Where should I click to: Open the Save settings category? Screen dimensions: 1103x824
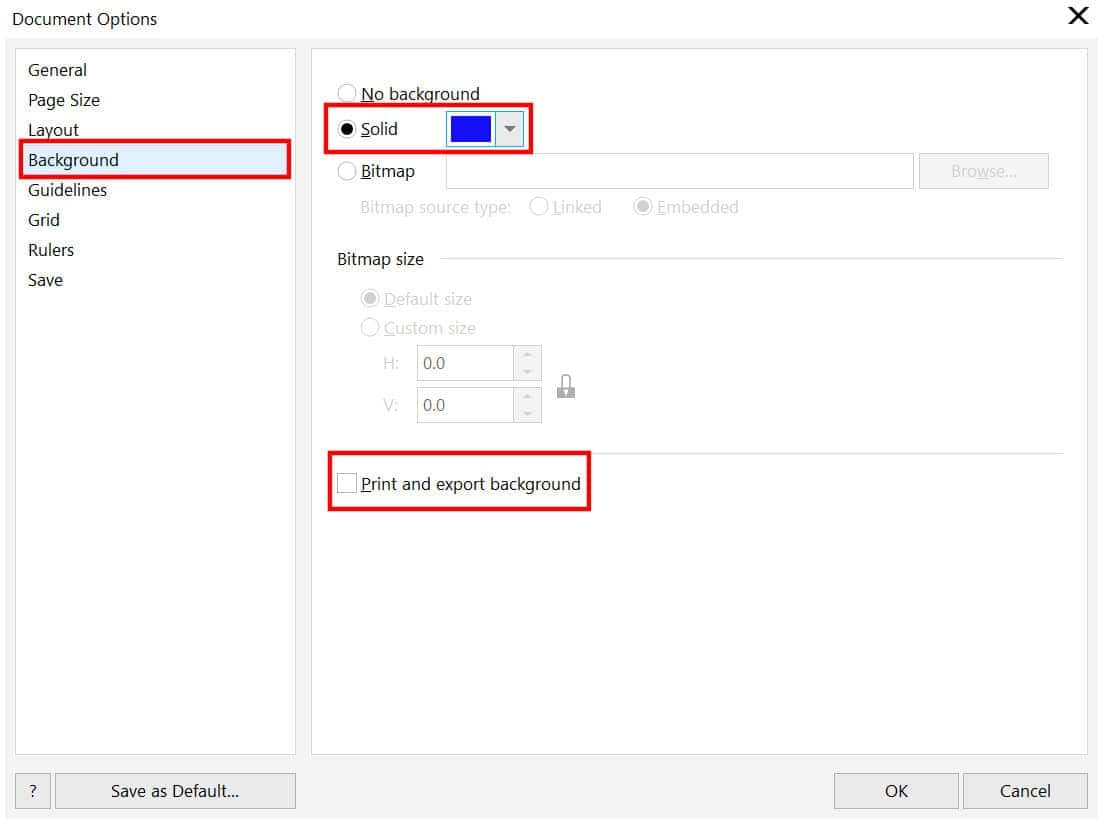tap(45, 280)
